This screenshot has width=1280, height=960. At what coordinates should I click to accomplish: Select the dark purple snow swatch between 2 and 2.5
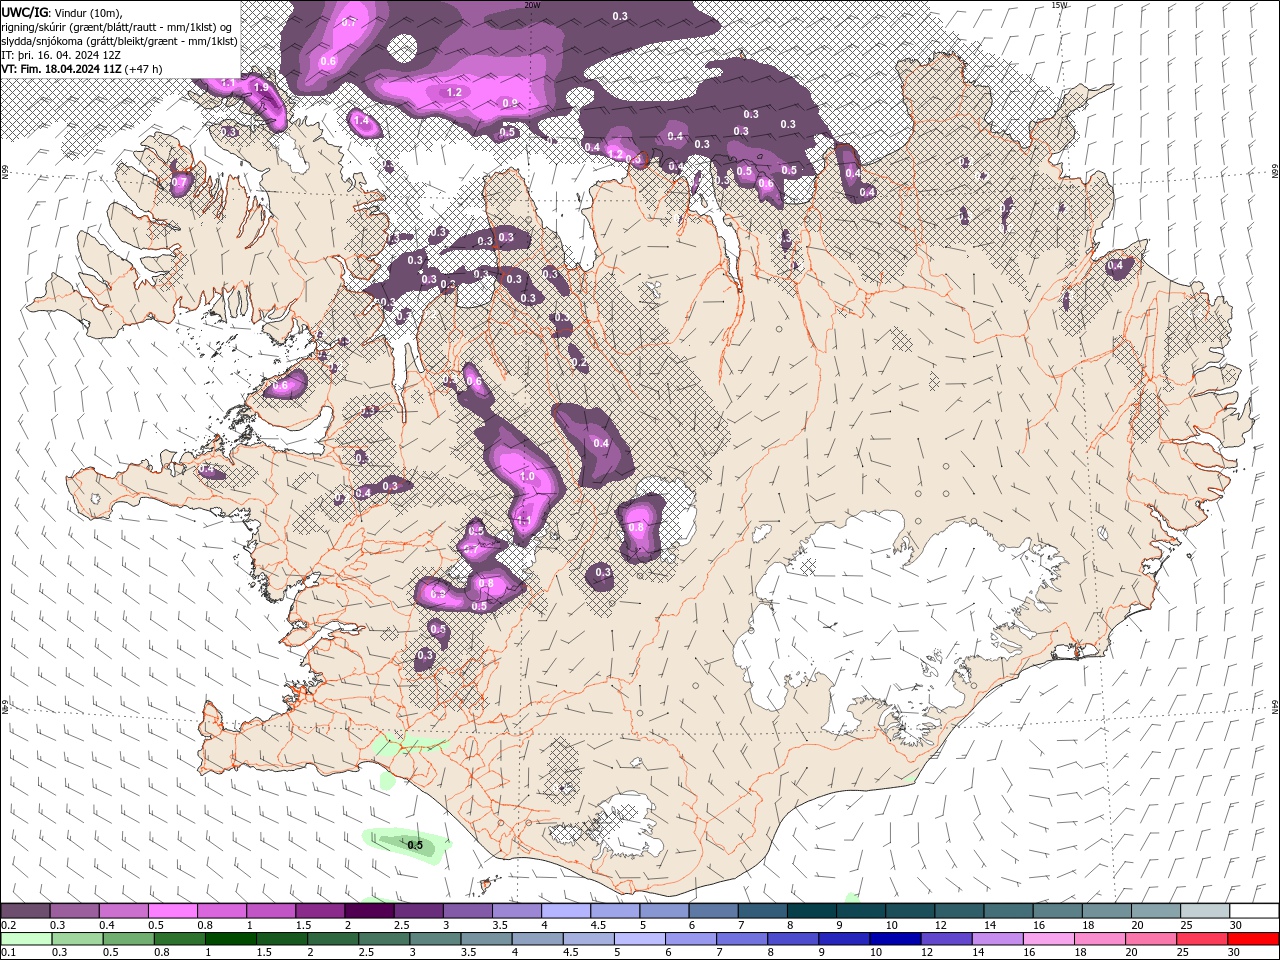tap(369, 910)
